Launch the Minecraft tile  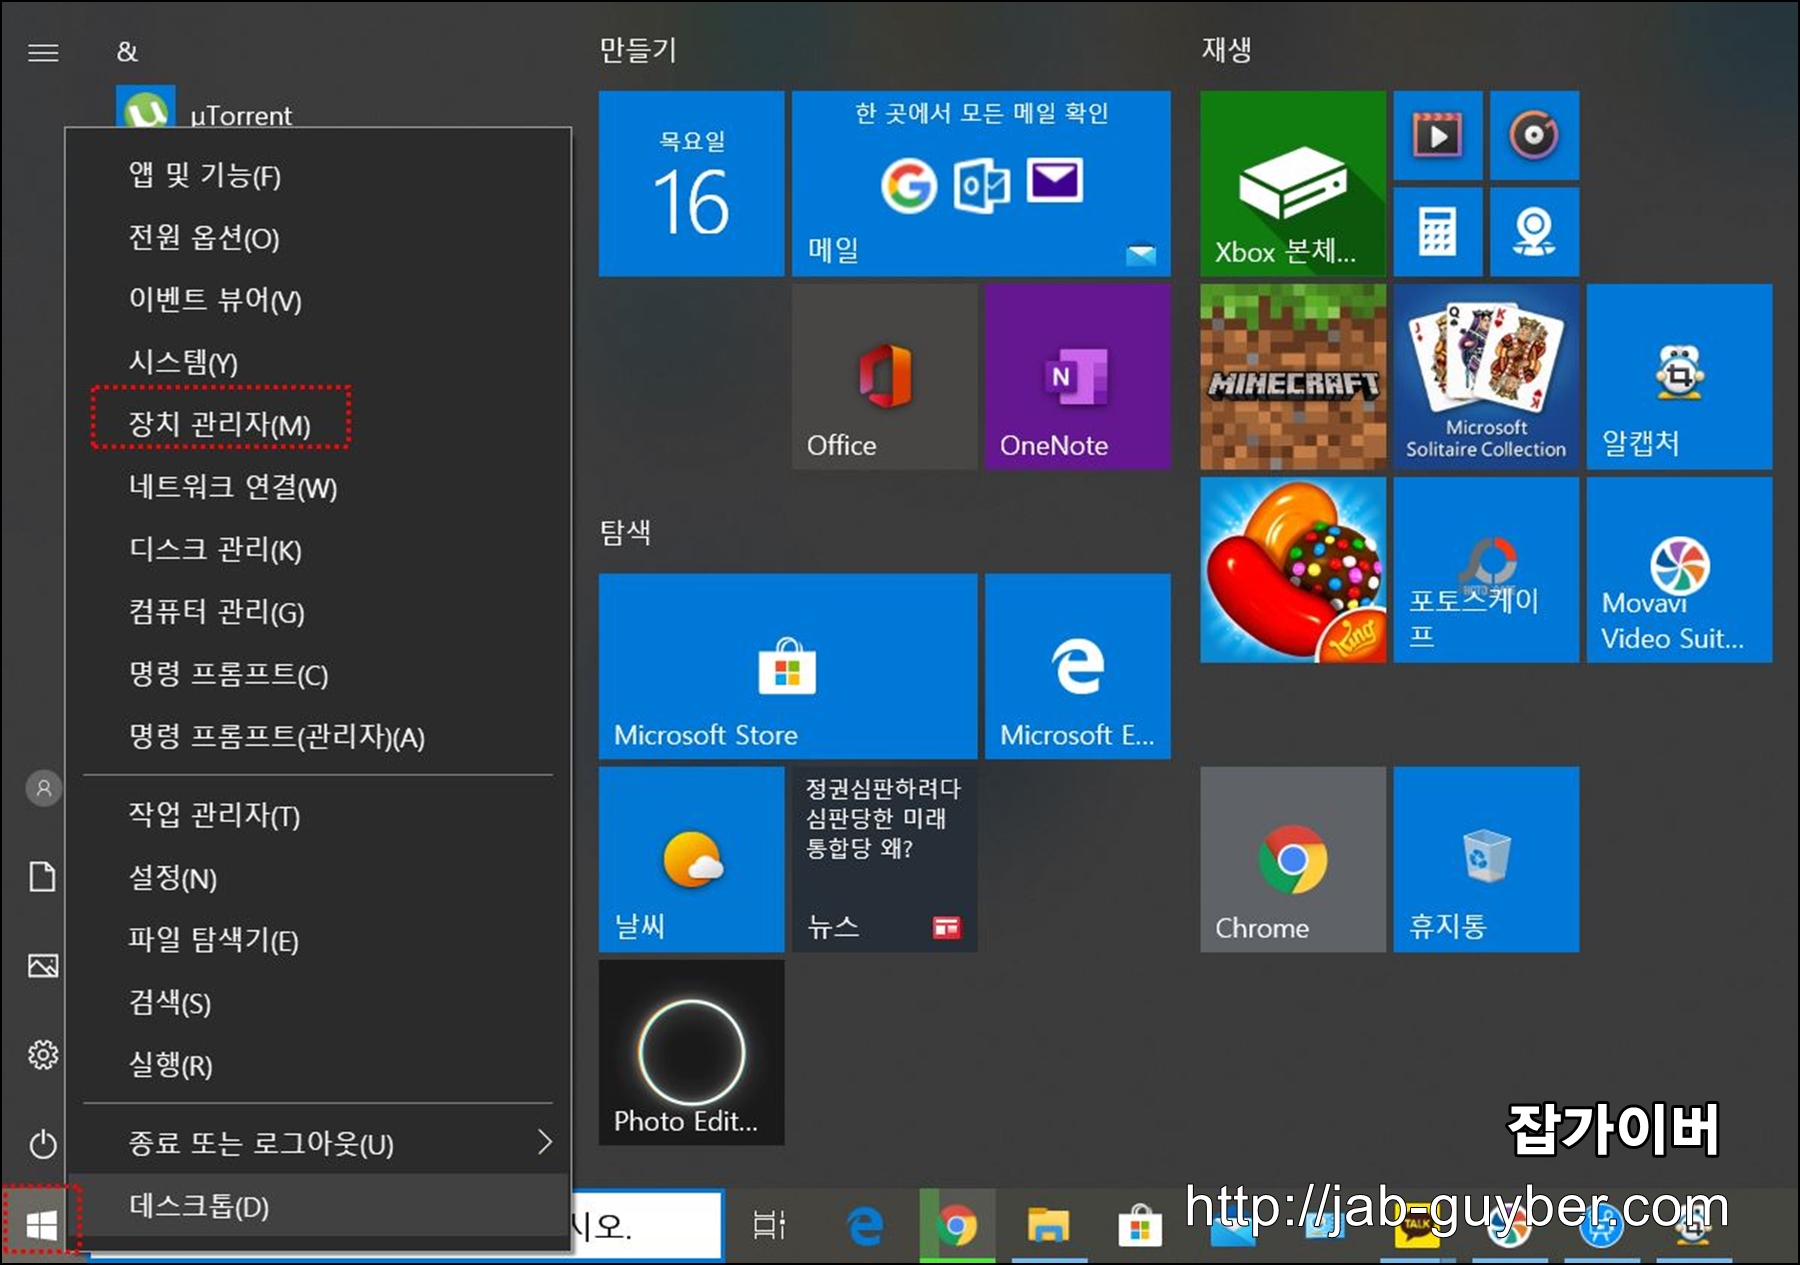1293,376
